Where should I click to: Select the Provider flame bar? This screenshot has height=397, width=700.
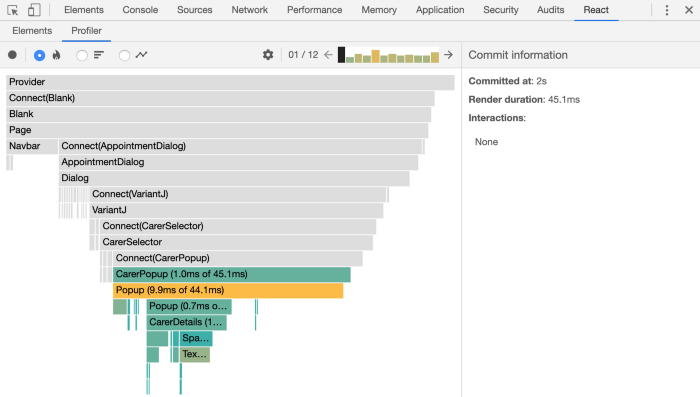(230, 82)
